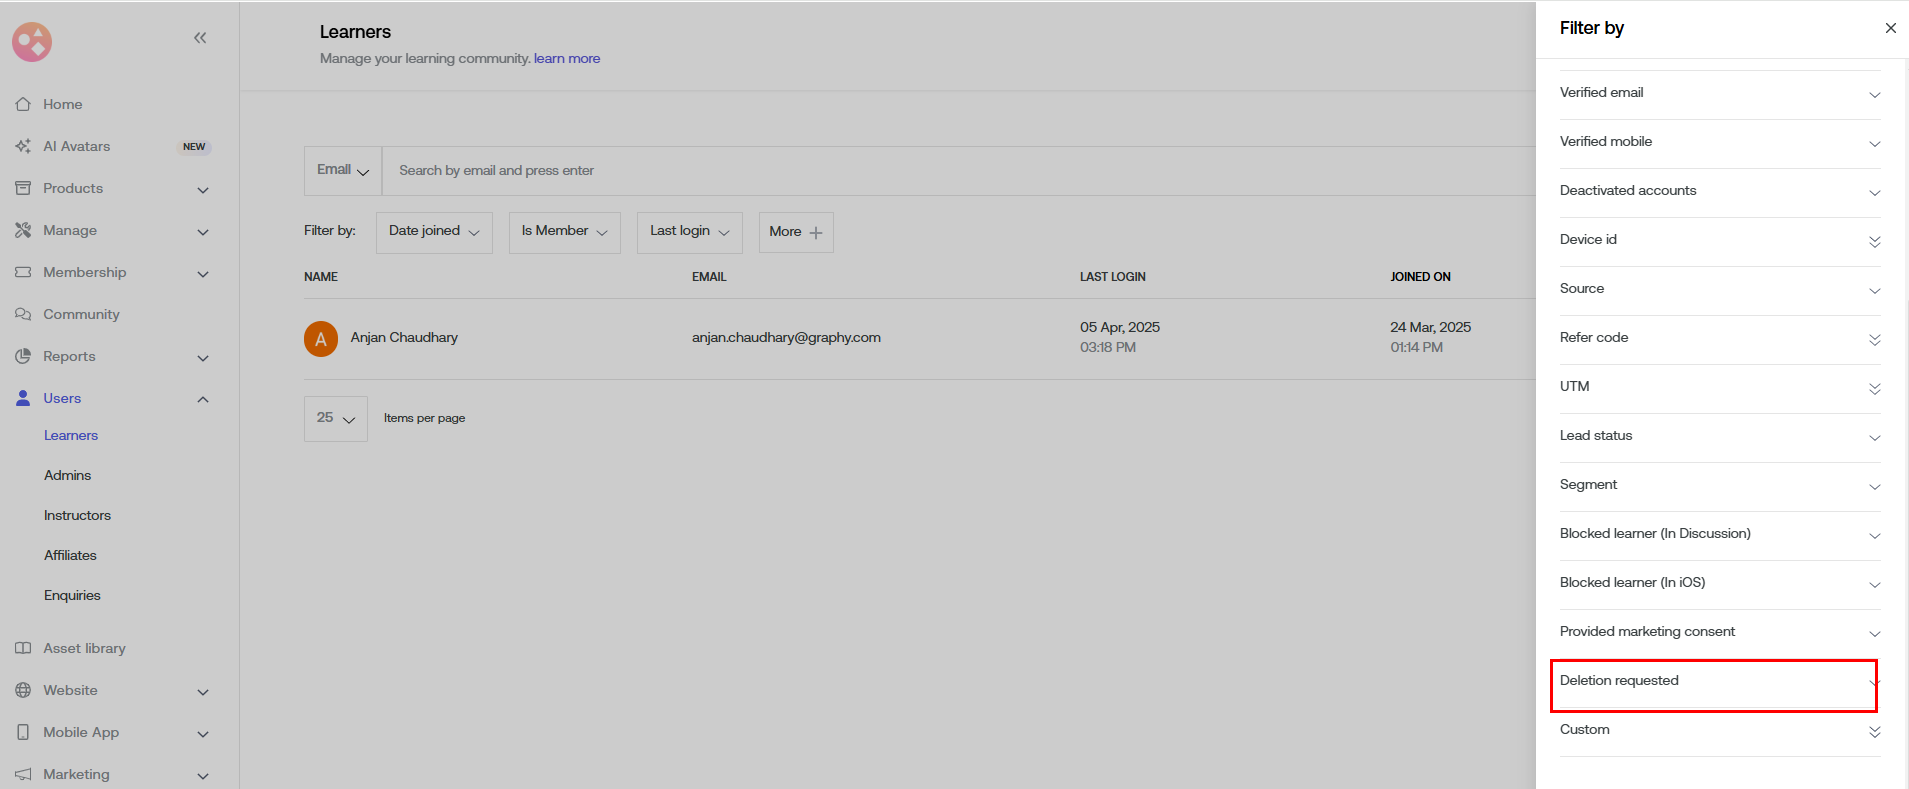1909x789 pixels.
Task: Click the Graphy logo at top left
Action: click(32, 42)
